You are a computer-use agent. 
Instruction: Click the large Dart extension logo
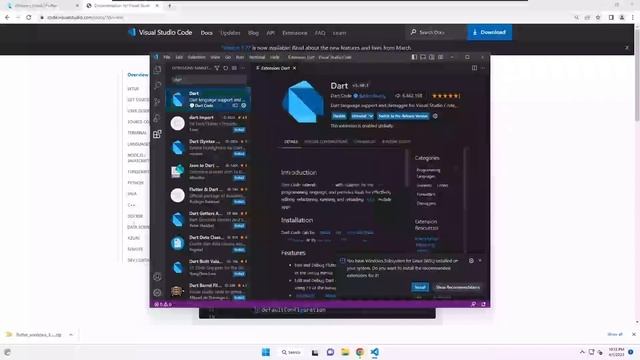[x=303, y=102]
